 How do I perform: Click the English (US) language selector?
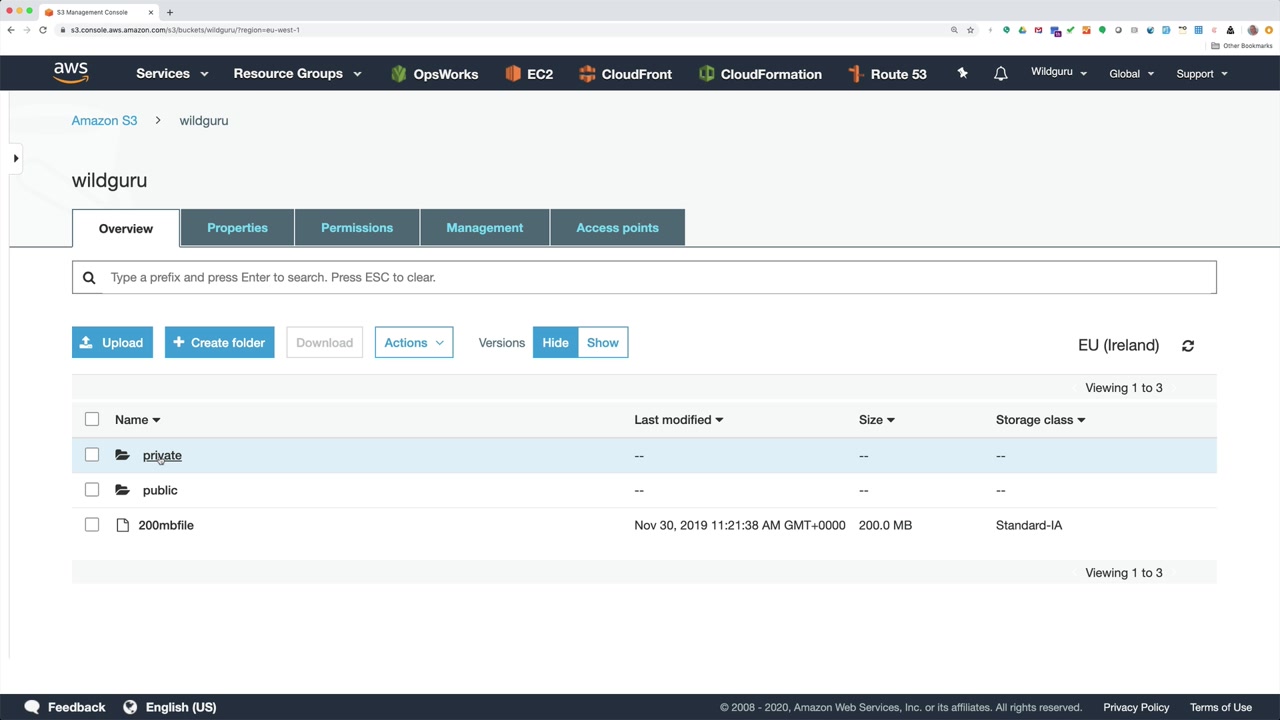[181, 708]
